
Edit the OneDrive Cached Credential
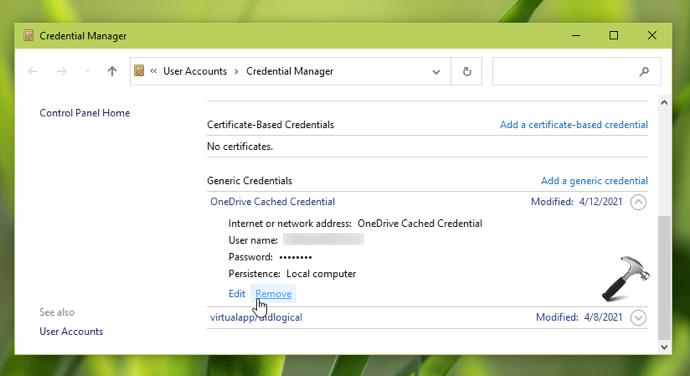point(237,294)
